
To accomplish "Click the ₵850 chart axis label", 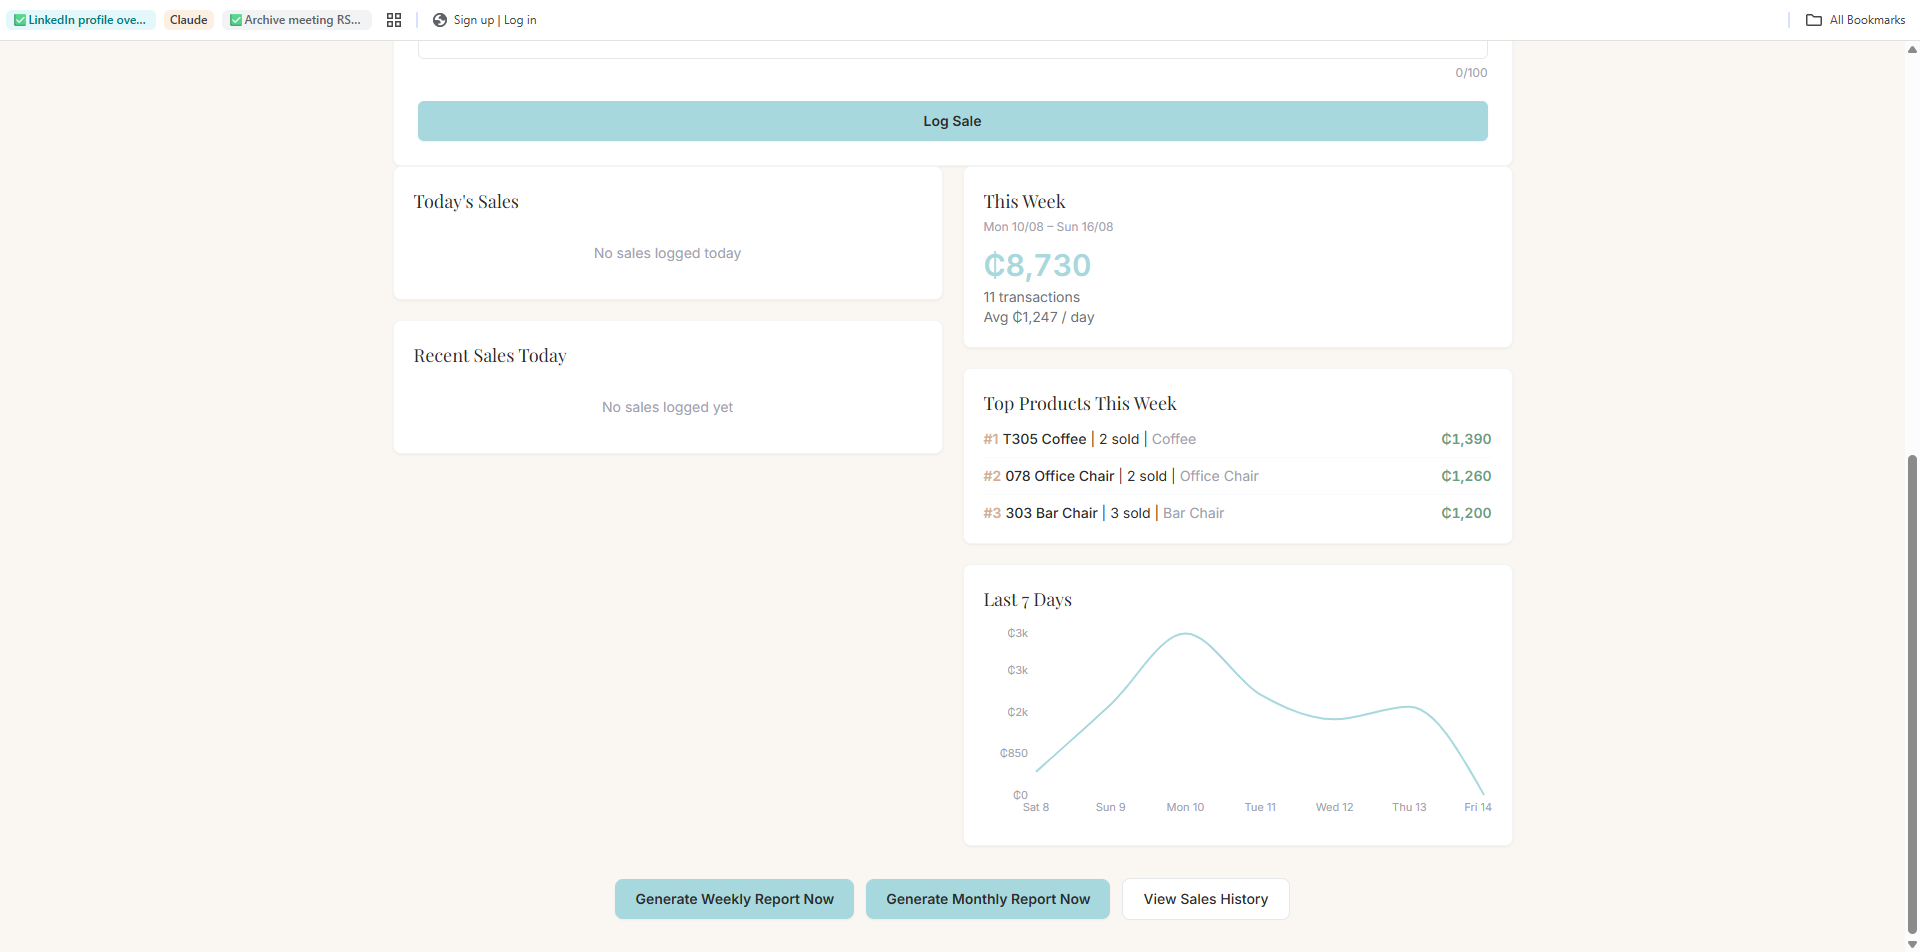I will 1014,753.
